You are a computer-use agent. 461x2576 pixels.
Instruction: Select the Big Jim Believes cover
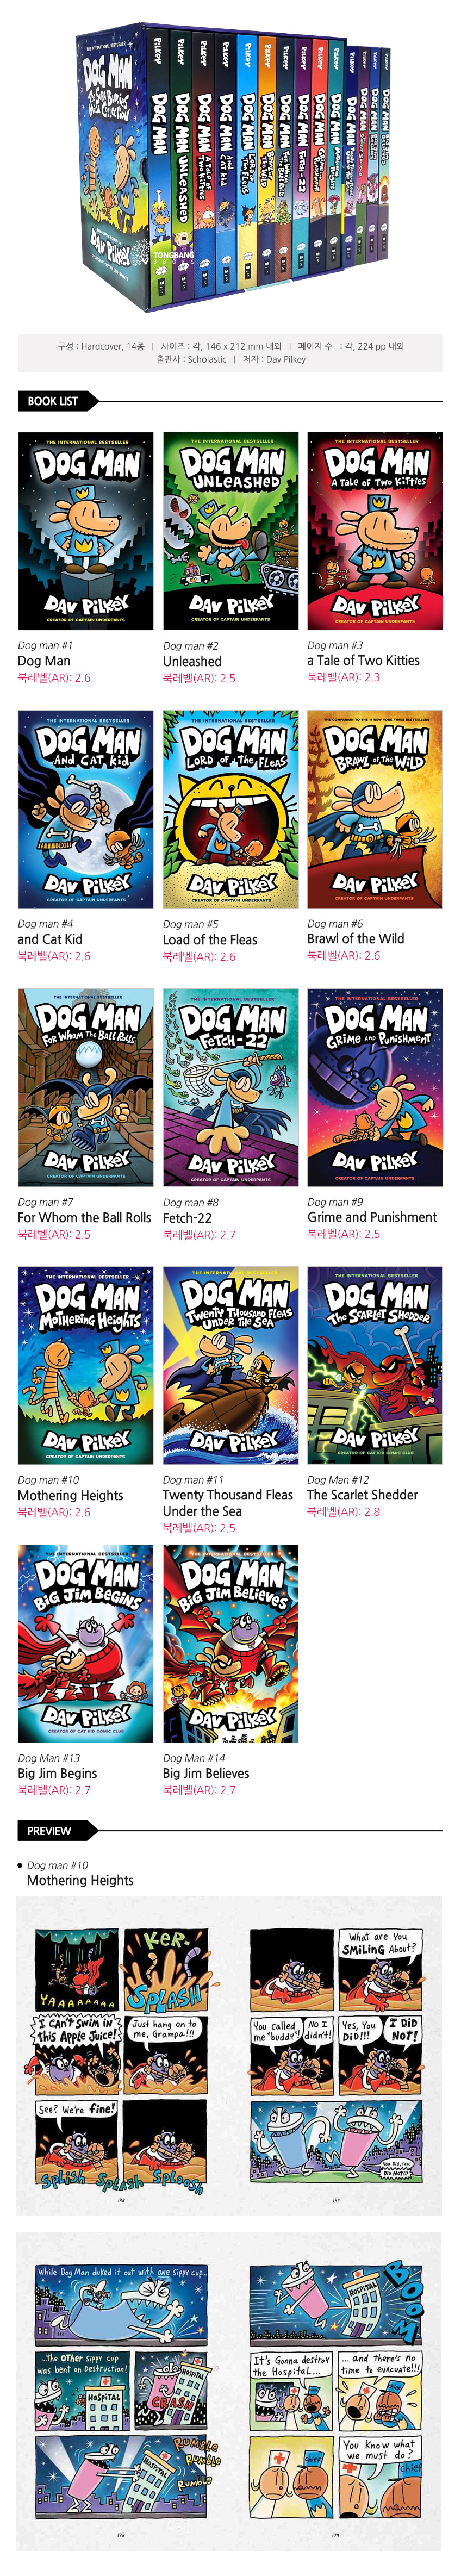pyautogui.click(x=231, y=1643)
